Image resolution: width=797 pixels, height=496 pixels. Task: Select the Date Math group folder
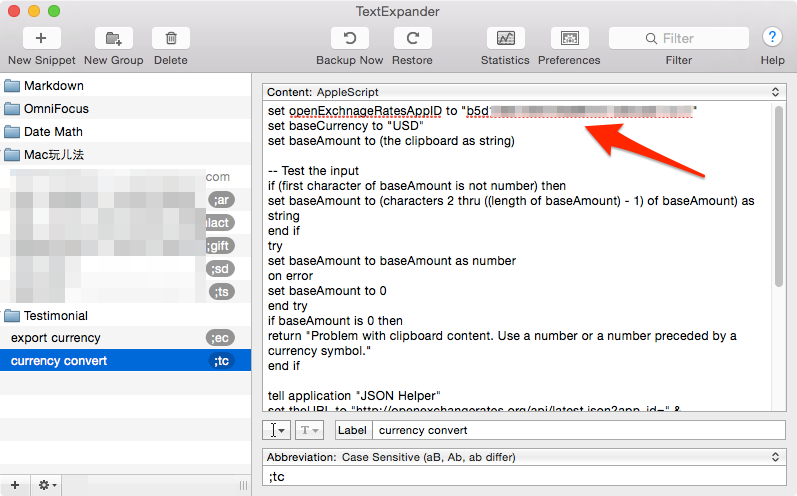click(126, 132)
